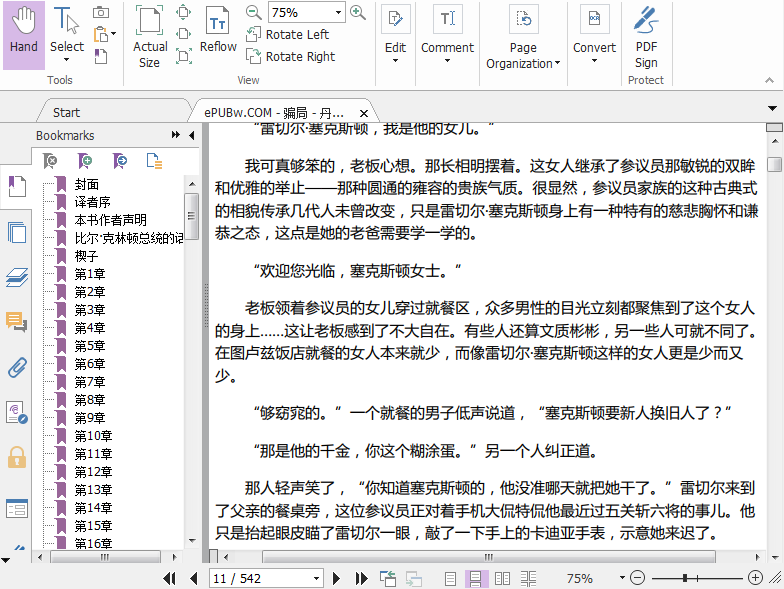Switch to facing pages view

click(502, 578)
